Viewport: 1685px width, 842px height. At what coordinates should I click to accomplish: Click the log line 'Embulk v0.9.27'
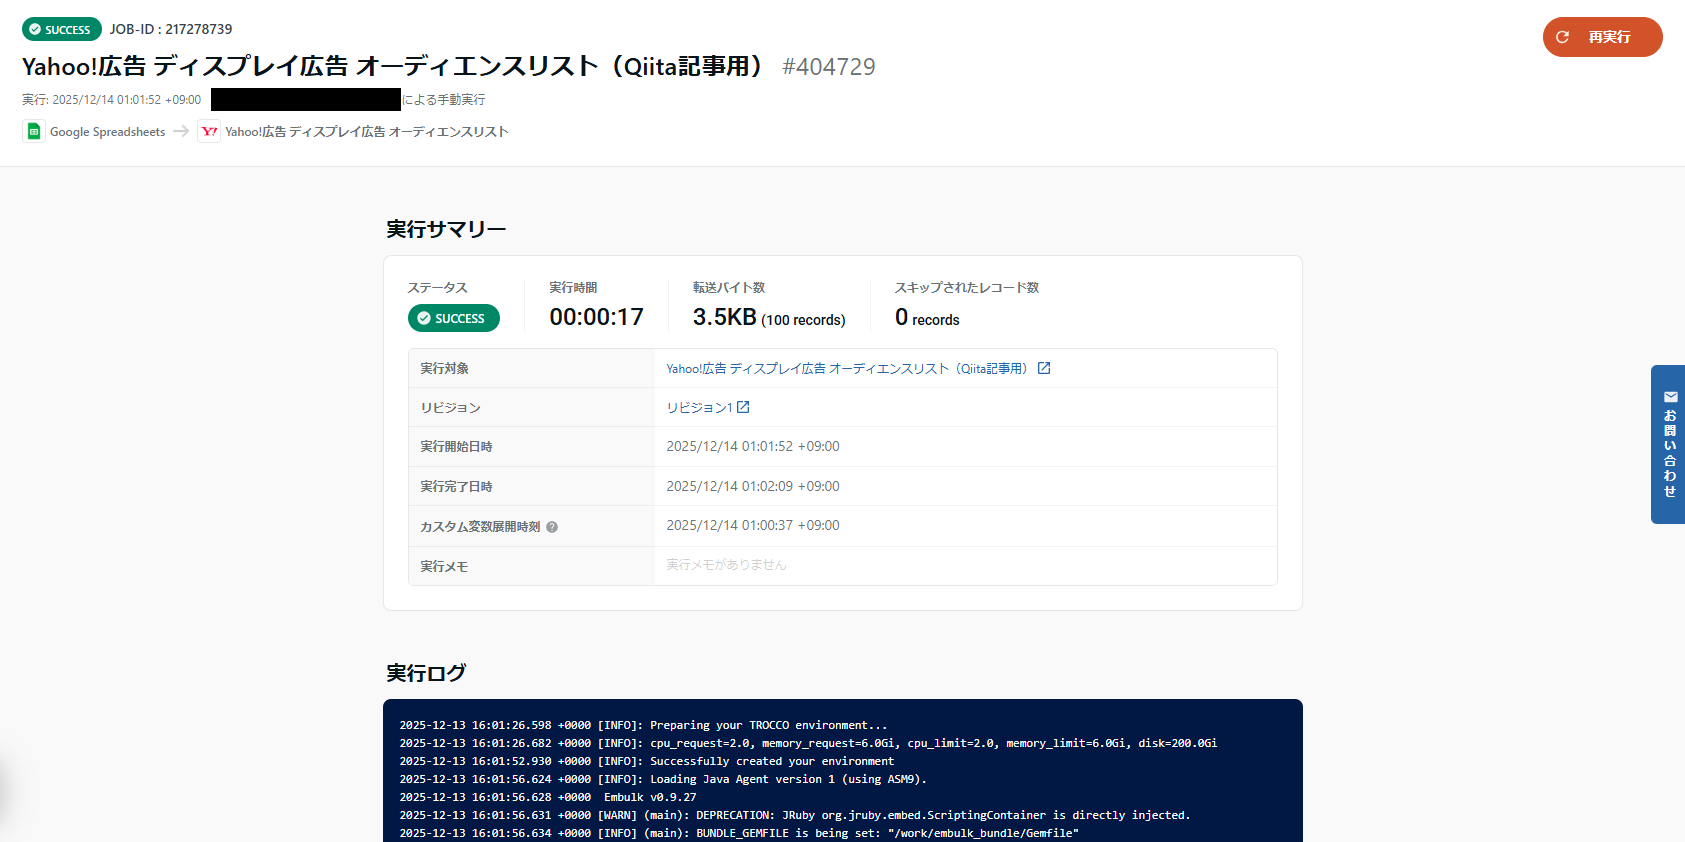[548, 797]
